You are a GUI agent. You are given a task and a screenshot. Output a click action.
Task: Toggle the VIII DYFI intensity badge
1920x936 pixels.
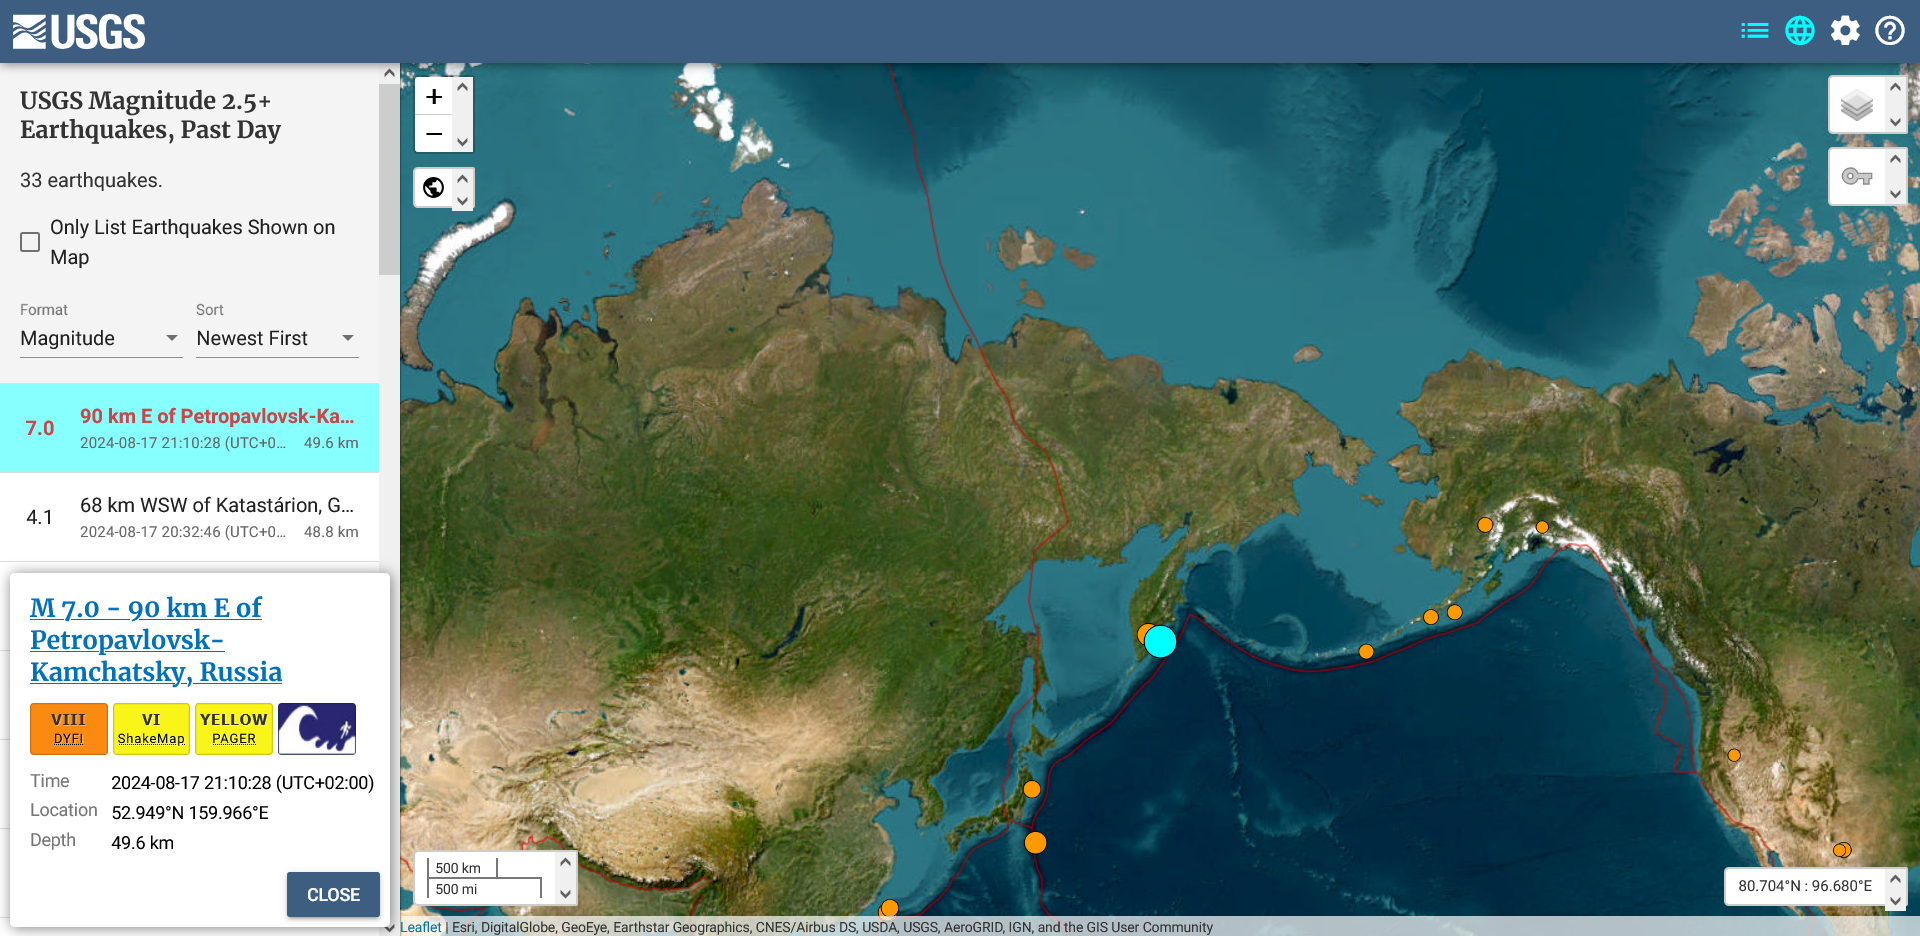[x=68, y=728]
